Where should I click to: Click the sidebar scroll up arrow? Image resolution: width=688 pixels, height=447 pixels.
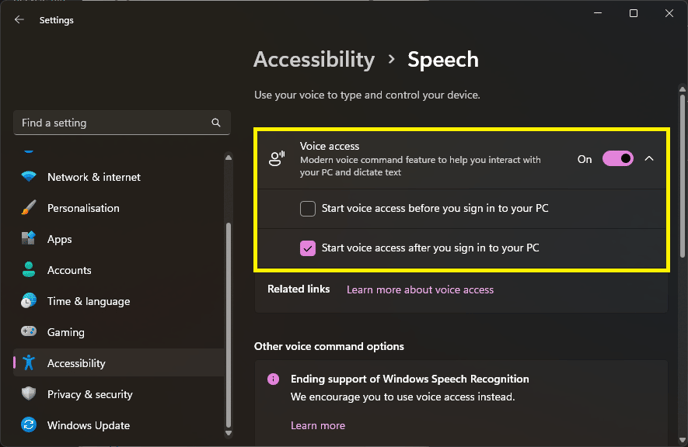[228, 157]
